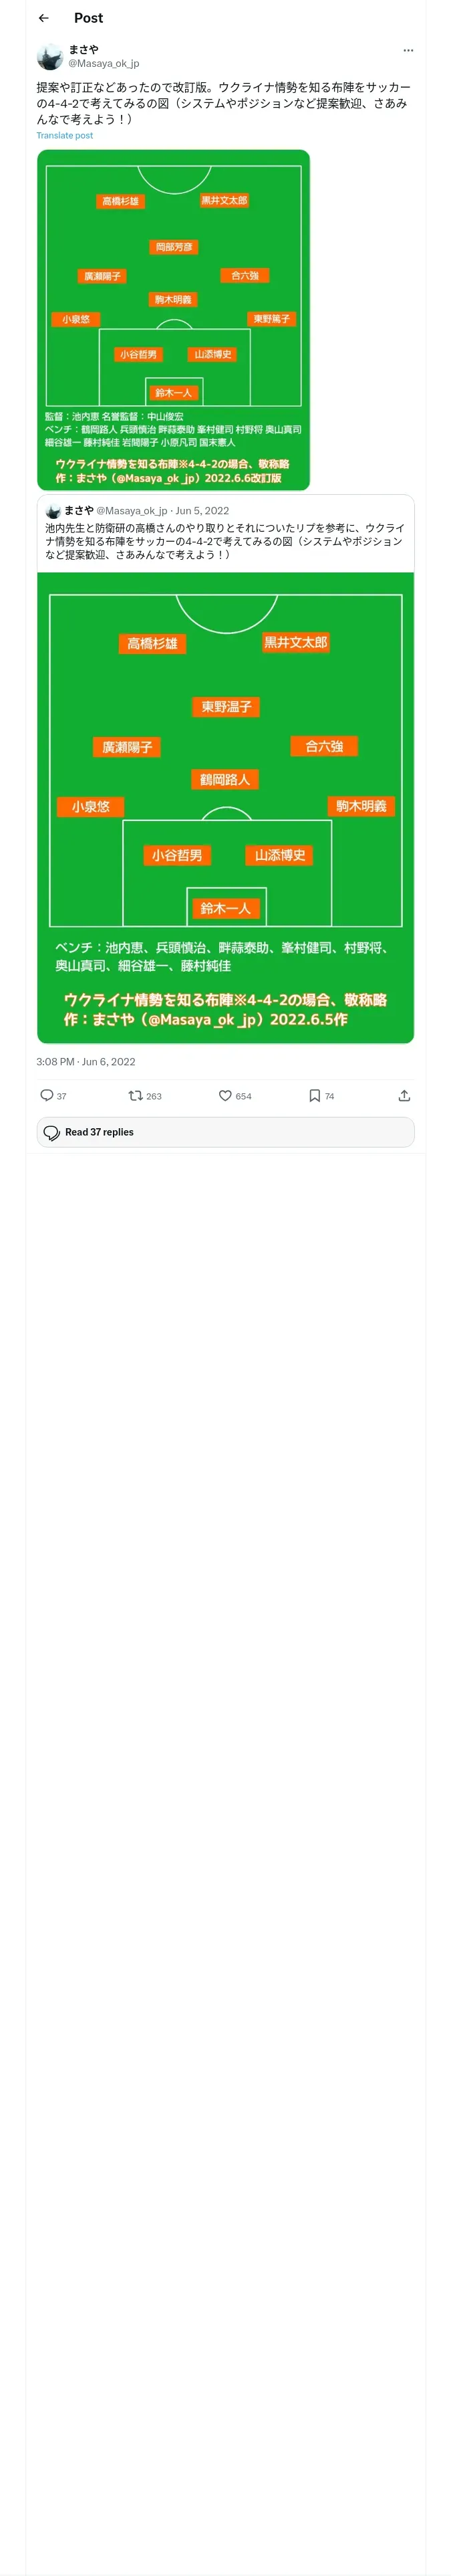The height and width of the screenshot is (2576, 451).
Task: Click the reply comment icon
Action: [47, 1095]
